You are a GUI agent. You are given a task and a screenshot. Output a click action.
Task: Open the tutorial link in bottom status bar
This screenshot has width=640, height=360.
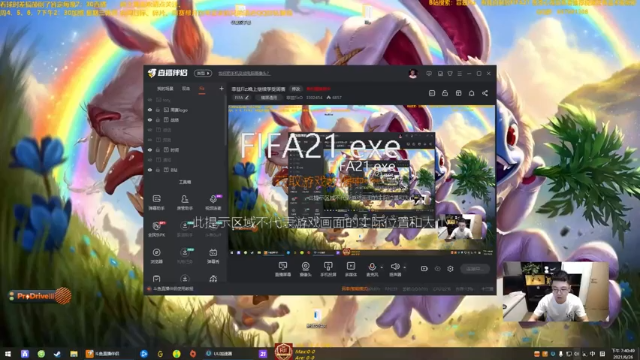pos(171,289)
